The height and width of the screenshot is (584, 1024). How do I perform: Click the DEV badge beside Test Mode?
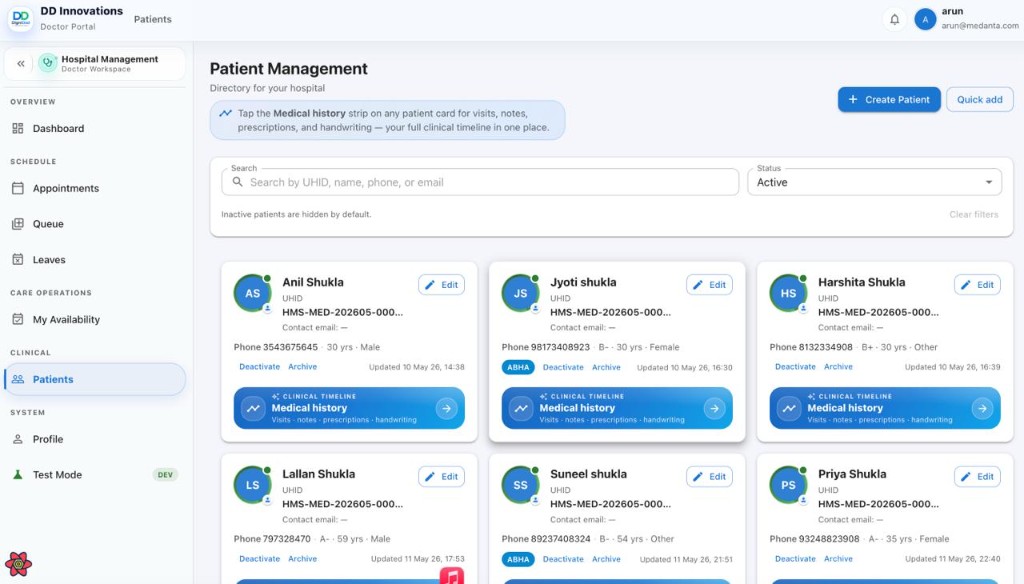pos(165,475)
